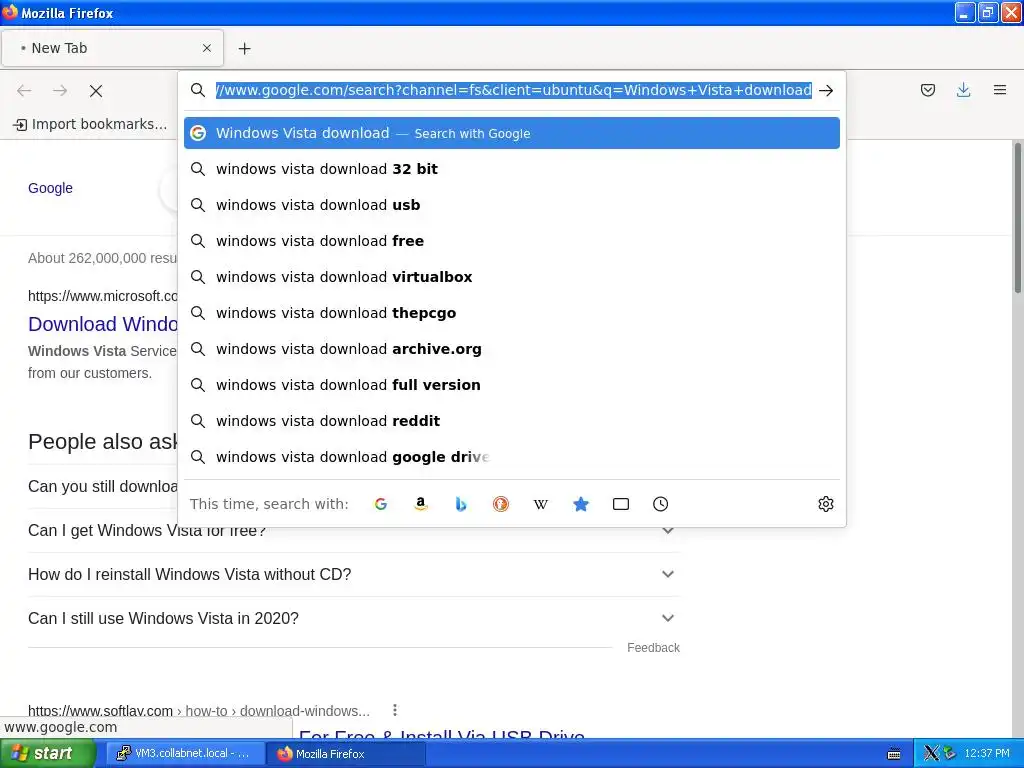Screen dimensions: 1024x768
Task: Pick suggestion windows vista download virtualbox
Action: point(512,277)
